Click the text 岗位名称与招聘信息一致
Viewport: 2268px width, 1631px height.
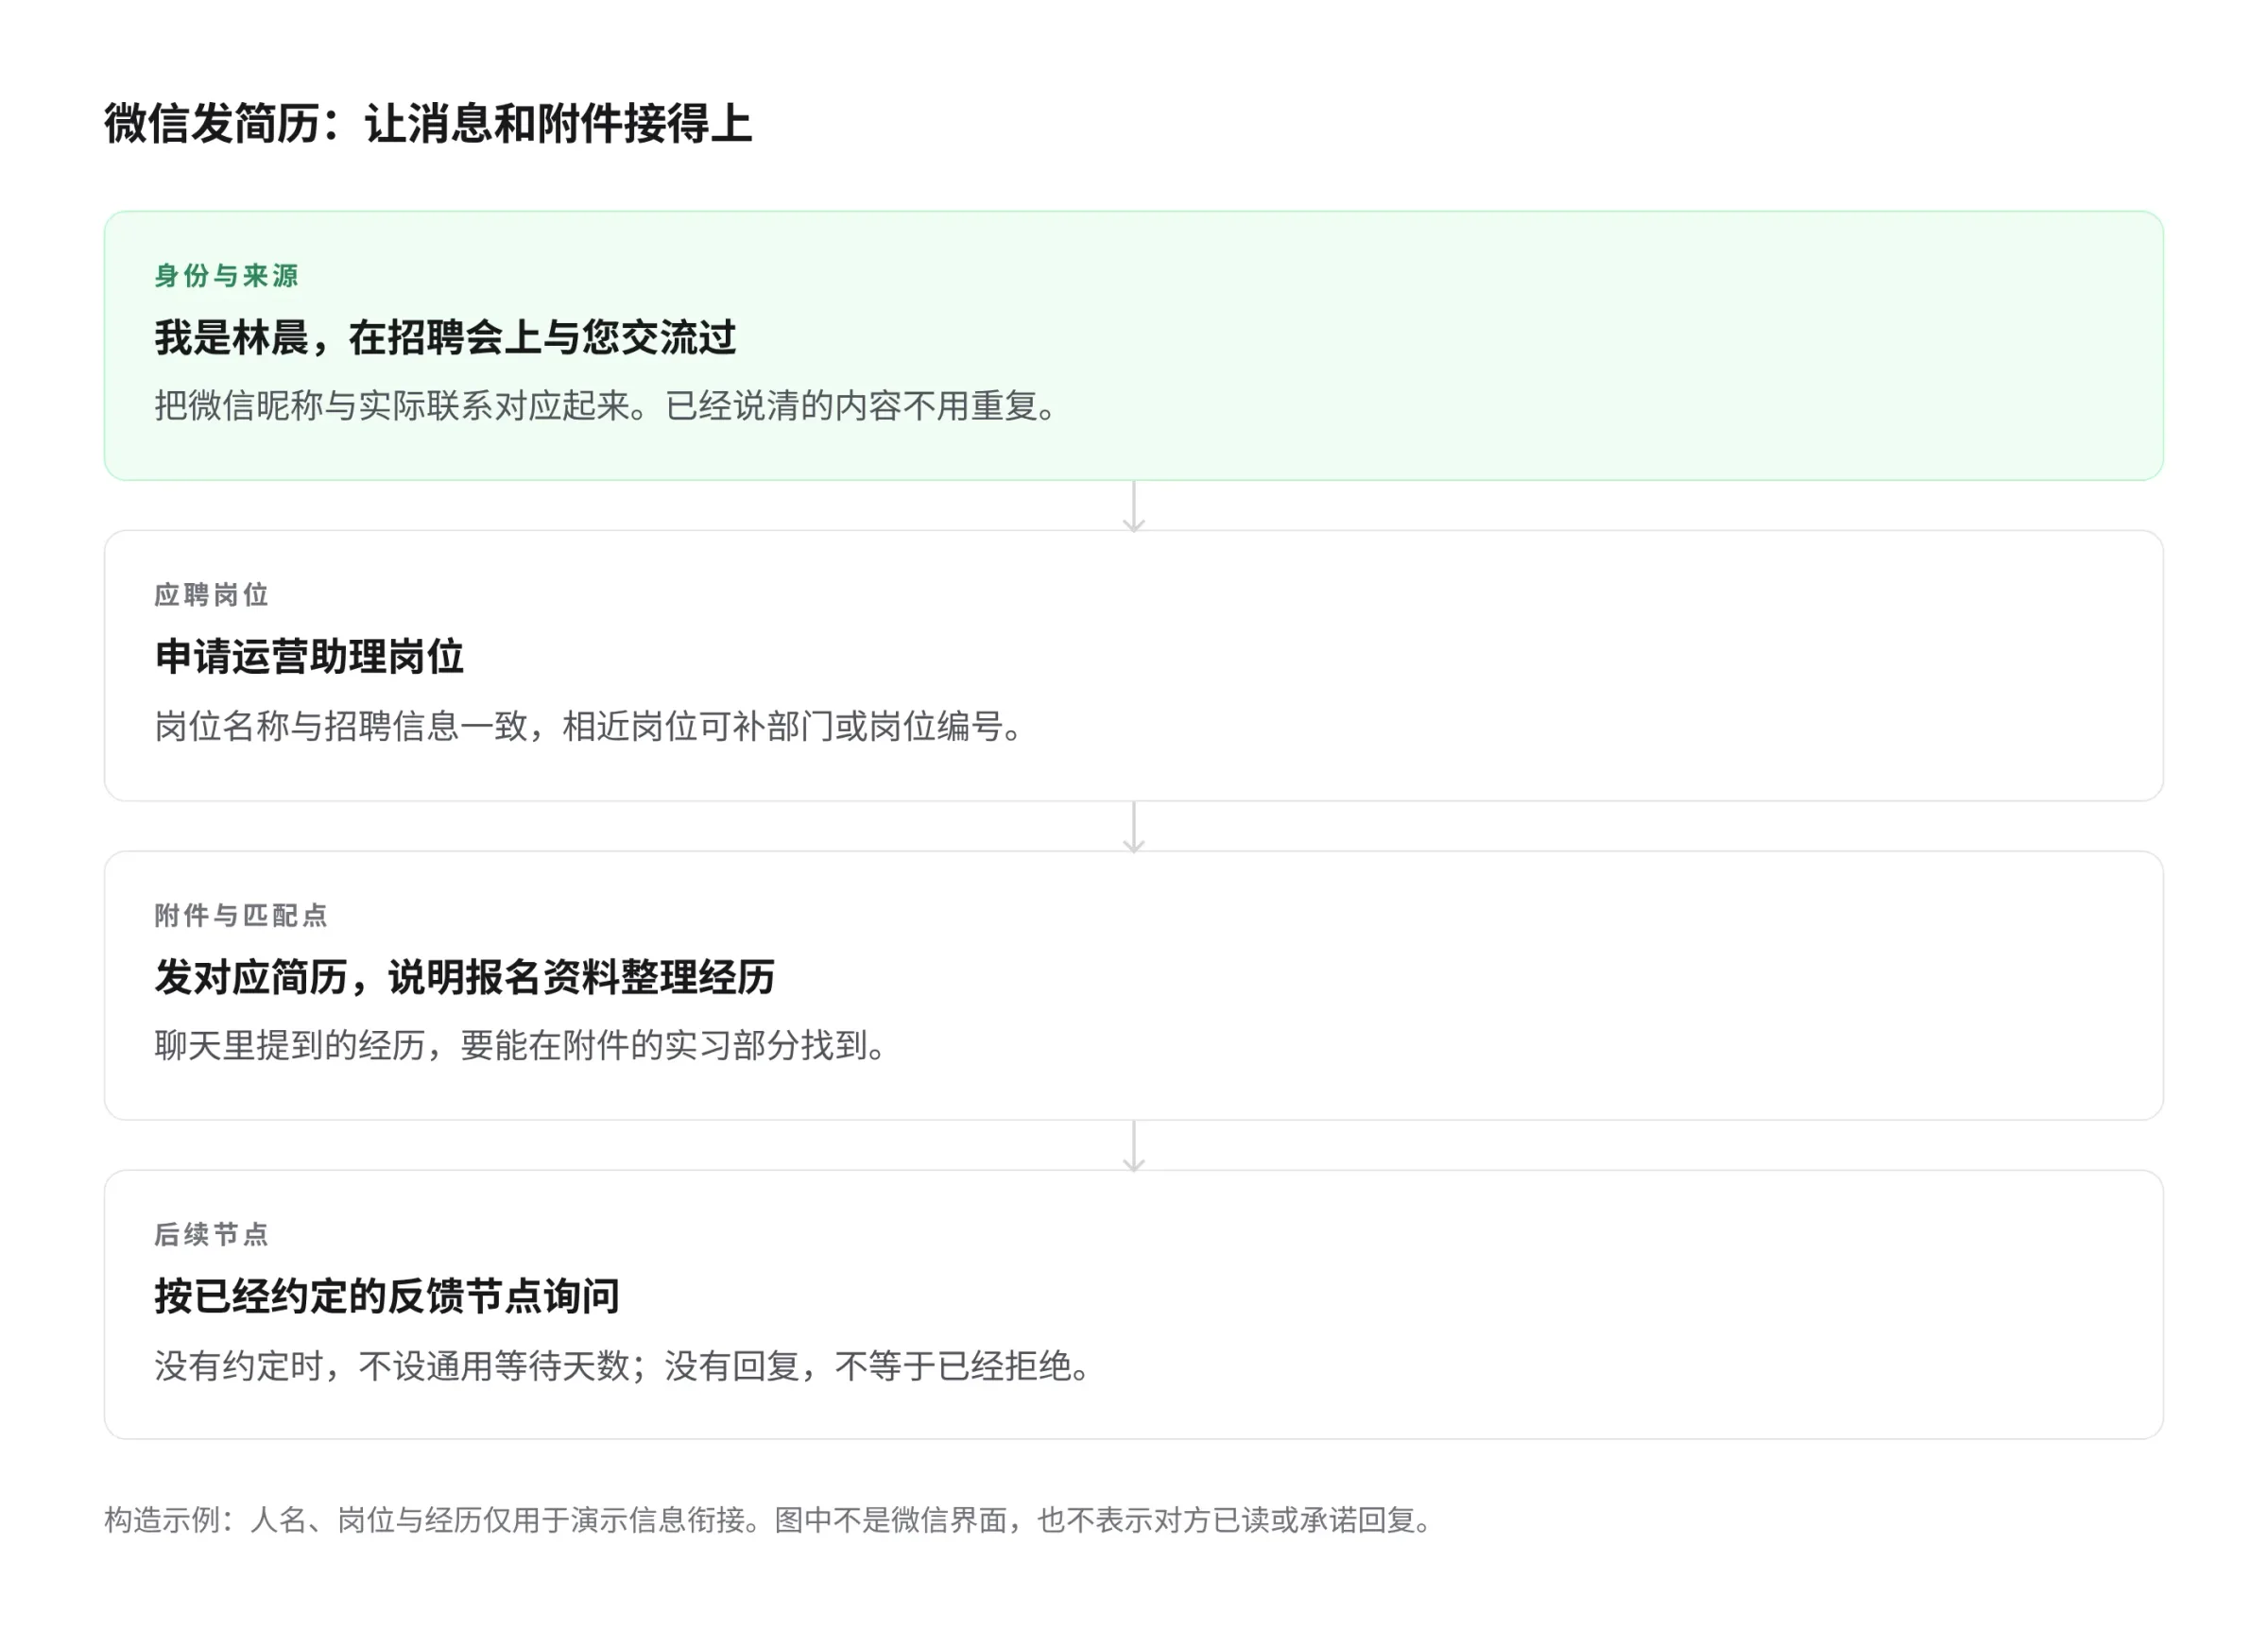pyautogui.click(x=341, y=726)
